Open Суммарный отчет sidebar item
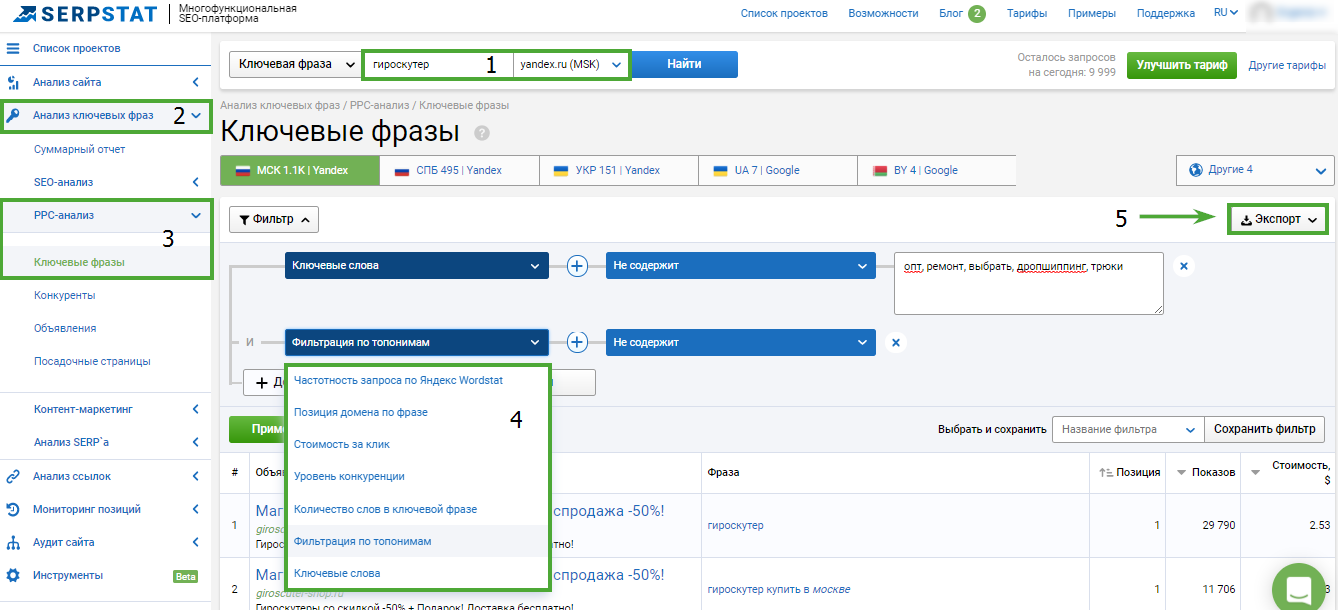The height and width of the screenshot is (610, 1338). [79, 149]
